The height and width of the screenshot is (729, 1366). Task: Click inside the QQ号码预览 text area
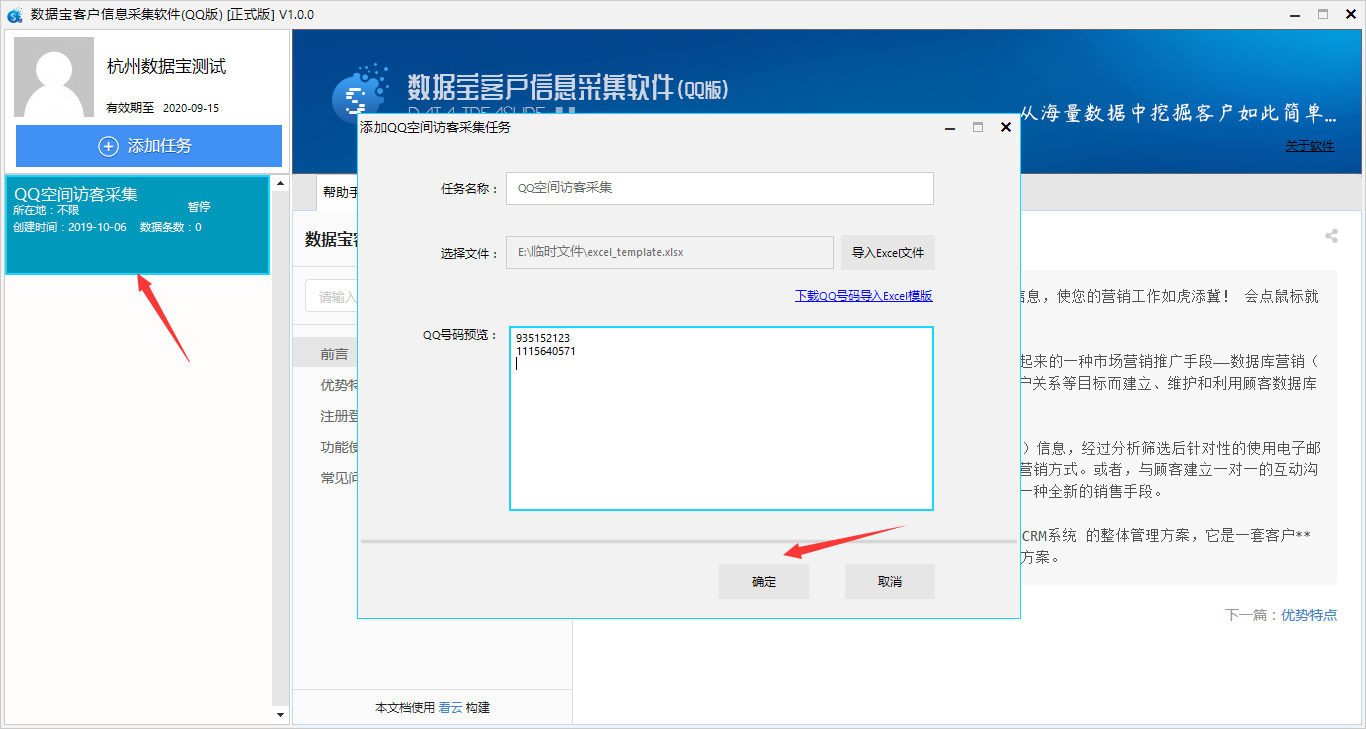(721, 418)
